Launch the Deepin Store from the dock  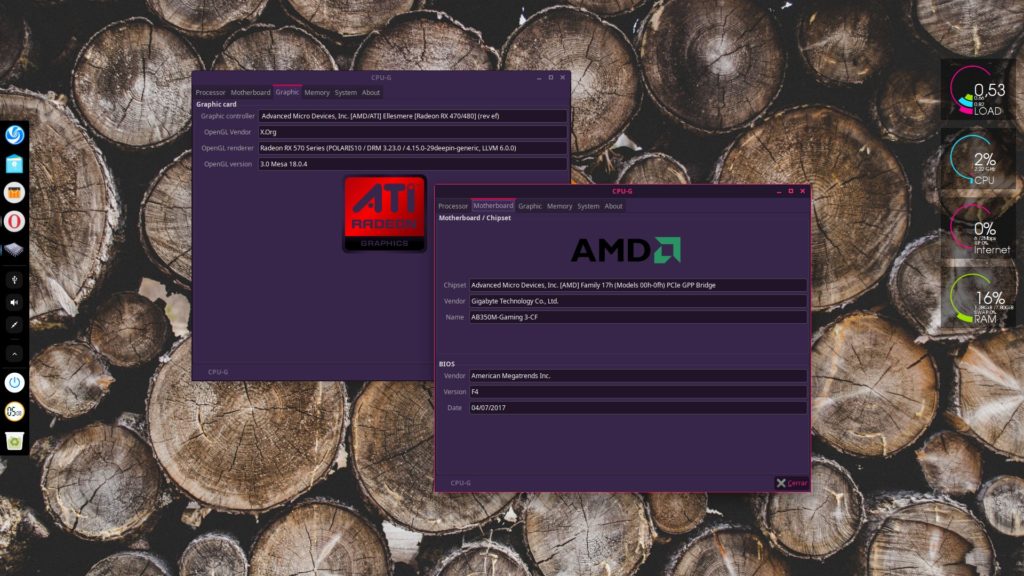(15, 164)
